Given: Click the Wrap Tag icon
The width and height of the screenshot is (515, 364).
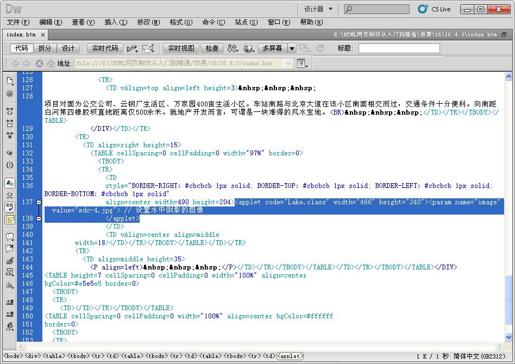Looking at the screenshot, I should coord(10,260).
